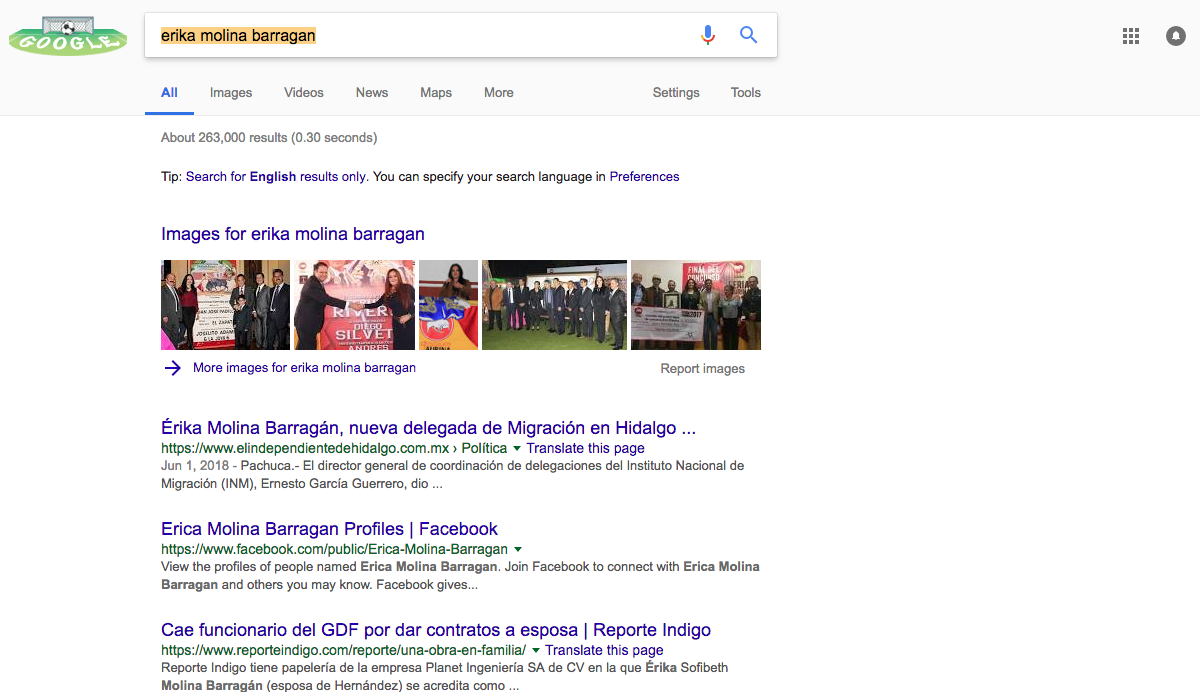Expand dropdown arrow next to Facebook URL
This screenshot has height=692, width=1200.
click(518, 550)
